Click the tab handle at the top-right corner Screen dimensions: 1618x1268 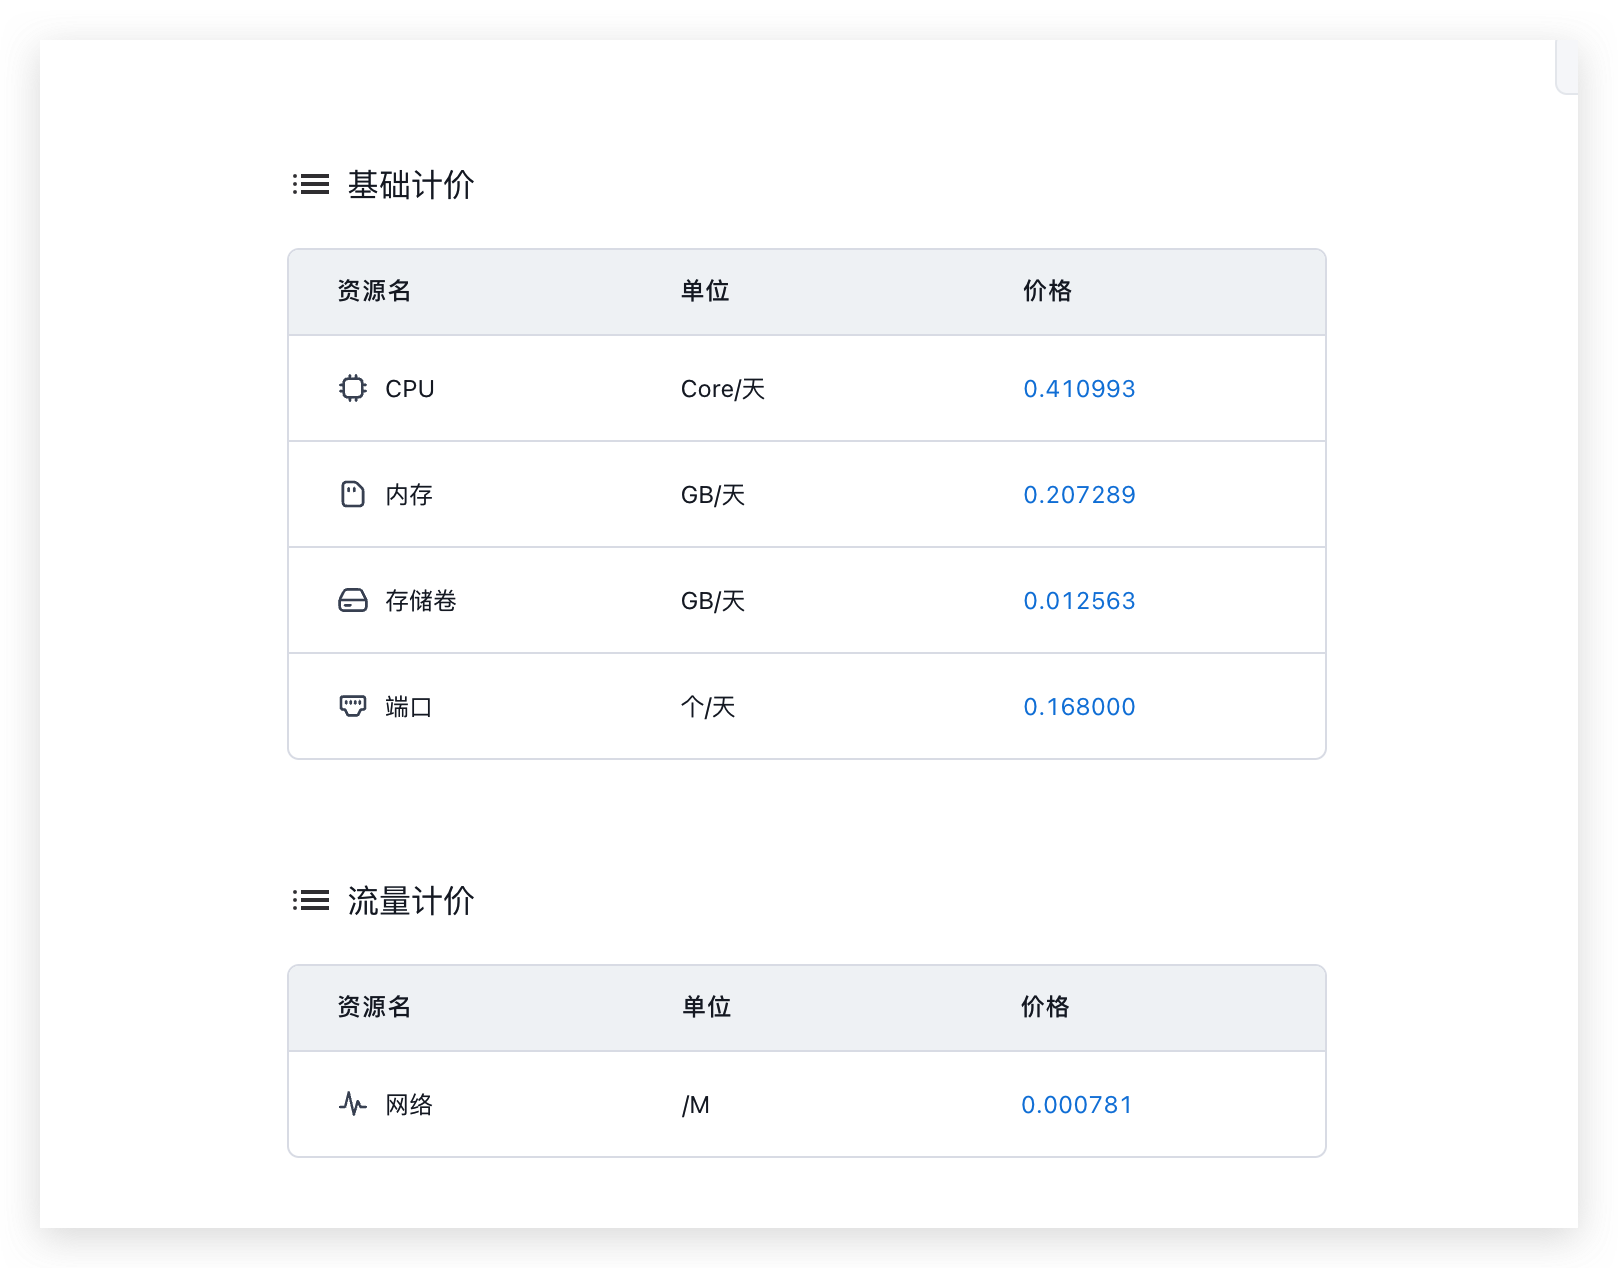pyautogui.click(x=1567, y=67)
